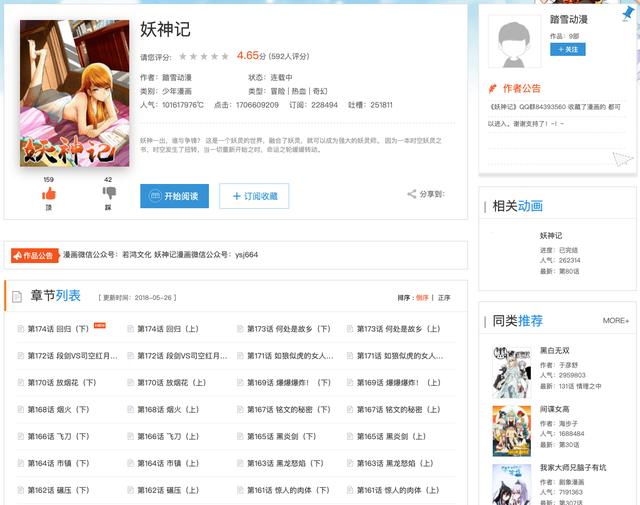Rate with the third star
Image resolution: width=640 pixels, height=505 pixels.
pyautogui.click(x=204, y=56)
